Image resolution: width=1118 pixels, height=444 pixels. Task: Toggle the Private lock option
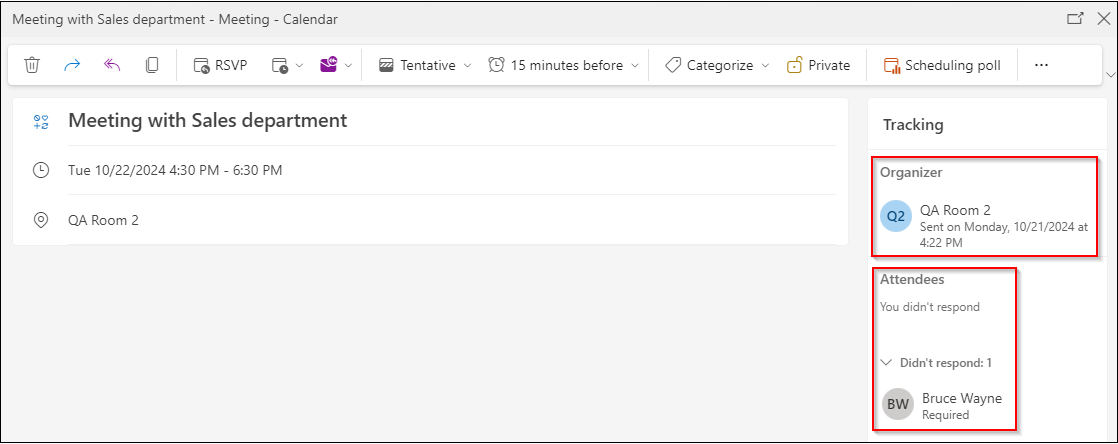click(x=819, y=66)
